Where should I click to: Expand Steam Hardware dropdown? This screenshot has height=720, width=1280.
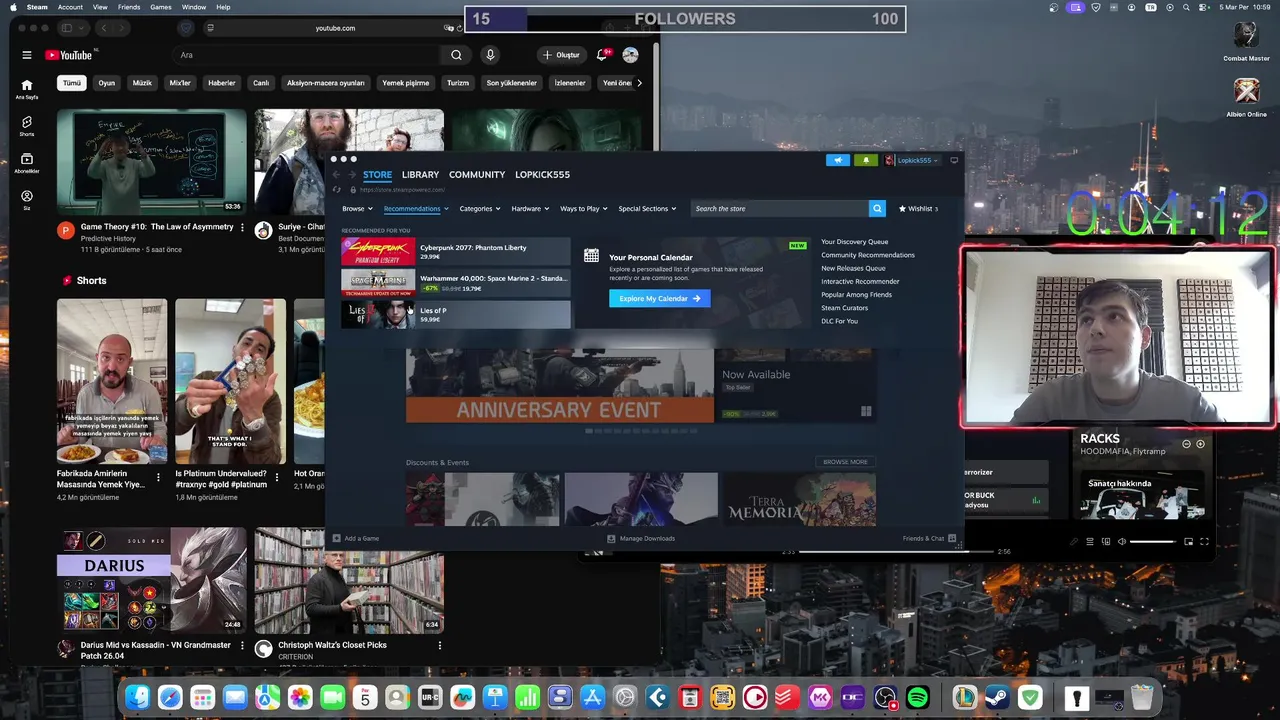coord(530,209)
